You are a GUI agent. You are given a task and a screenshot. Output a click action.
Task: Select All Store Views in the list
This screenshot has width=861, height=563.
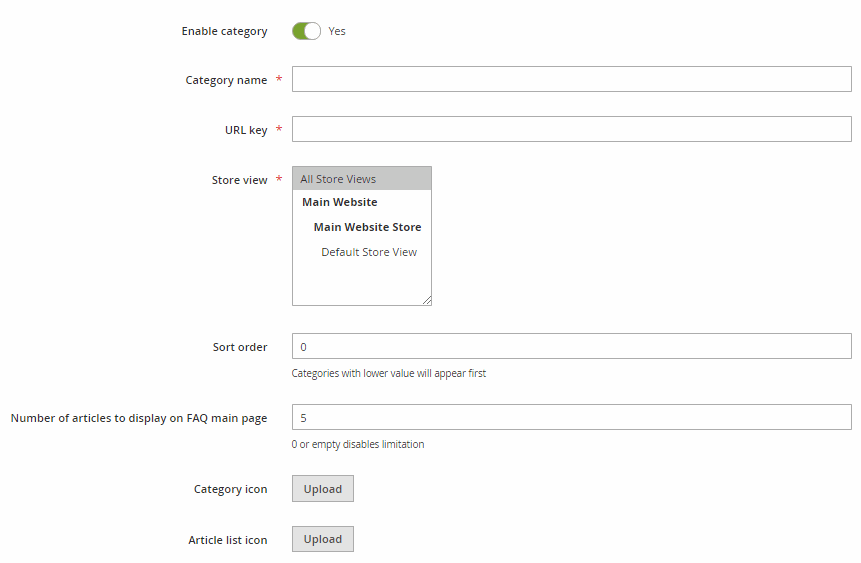click(362, 179)
